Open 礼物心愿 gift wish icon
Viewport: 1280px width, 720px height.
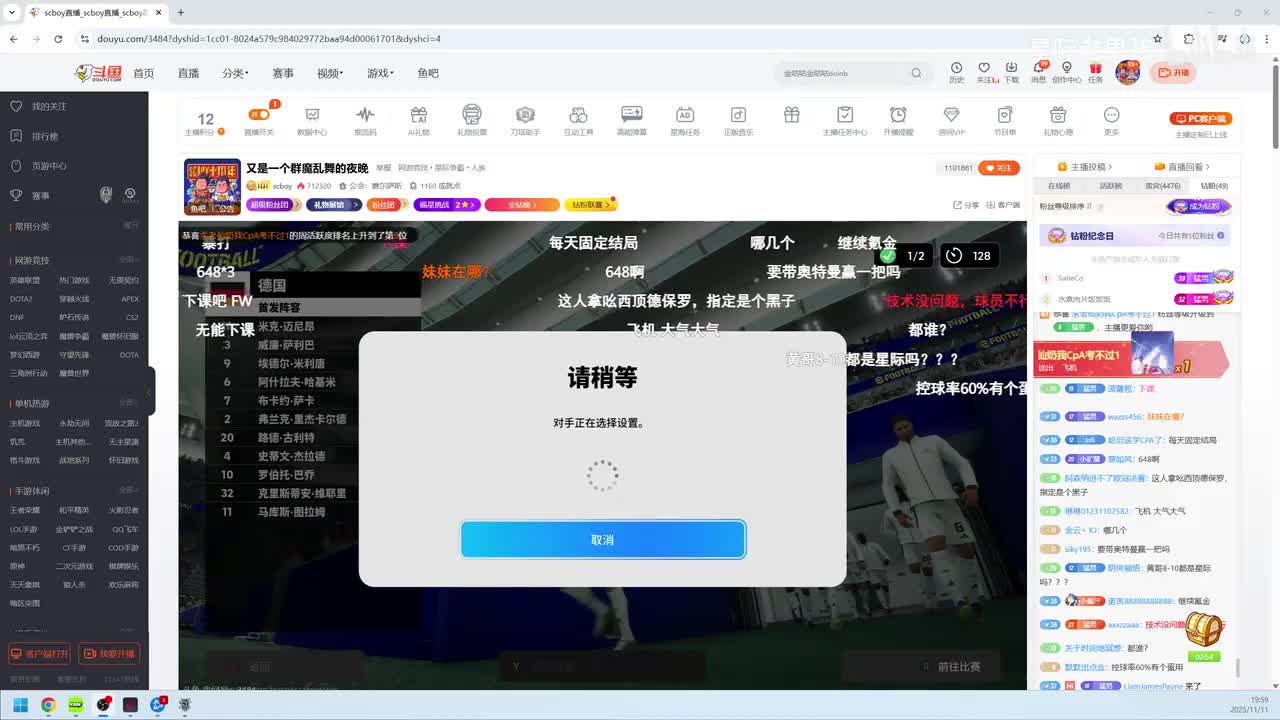[1058, 115]
